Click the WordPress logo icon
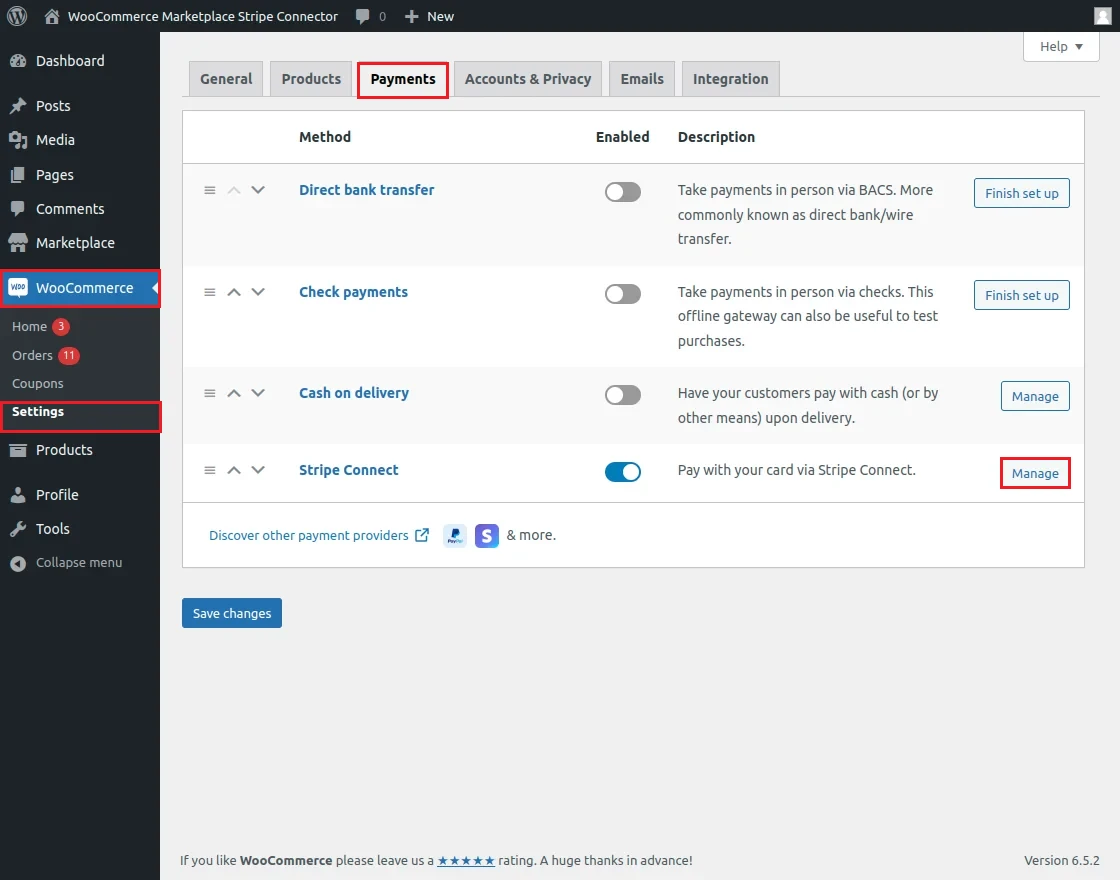 [16, 16]
